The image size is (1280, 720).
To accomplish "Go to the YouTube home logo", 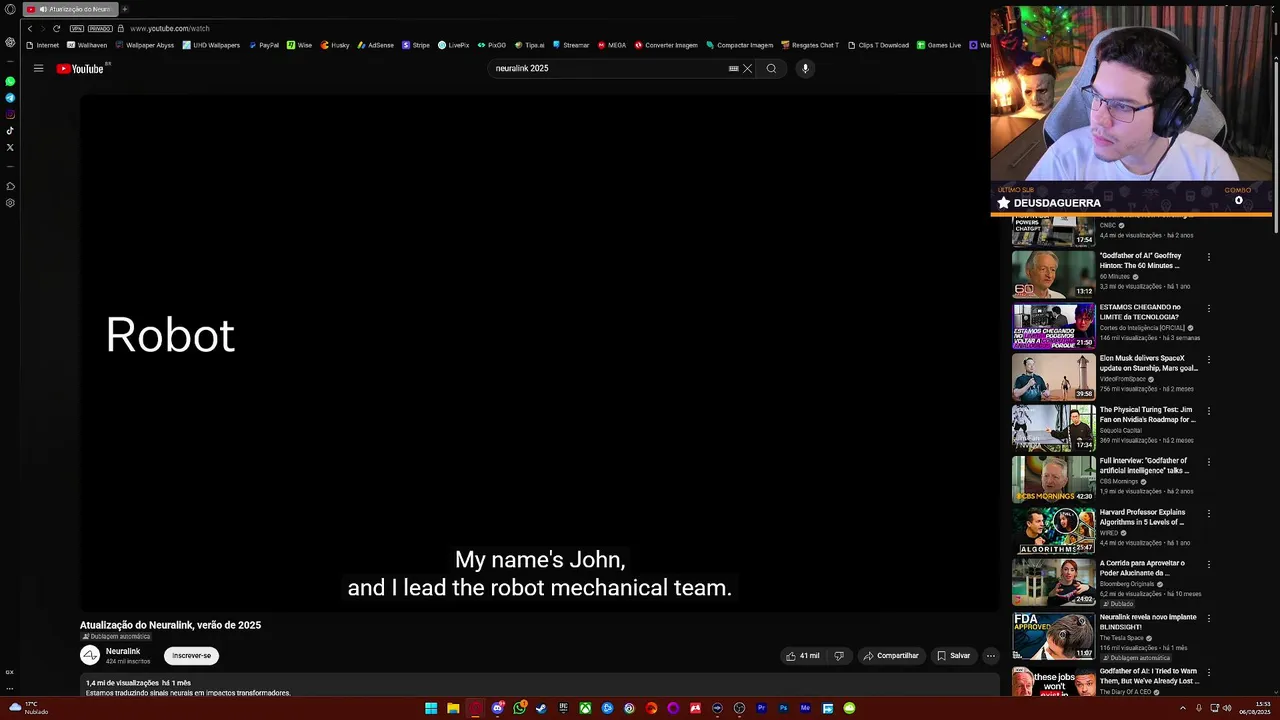I will 80,68.
